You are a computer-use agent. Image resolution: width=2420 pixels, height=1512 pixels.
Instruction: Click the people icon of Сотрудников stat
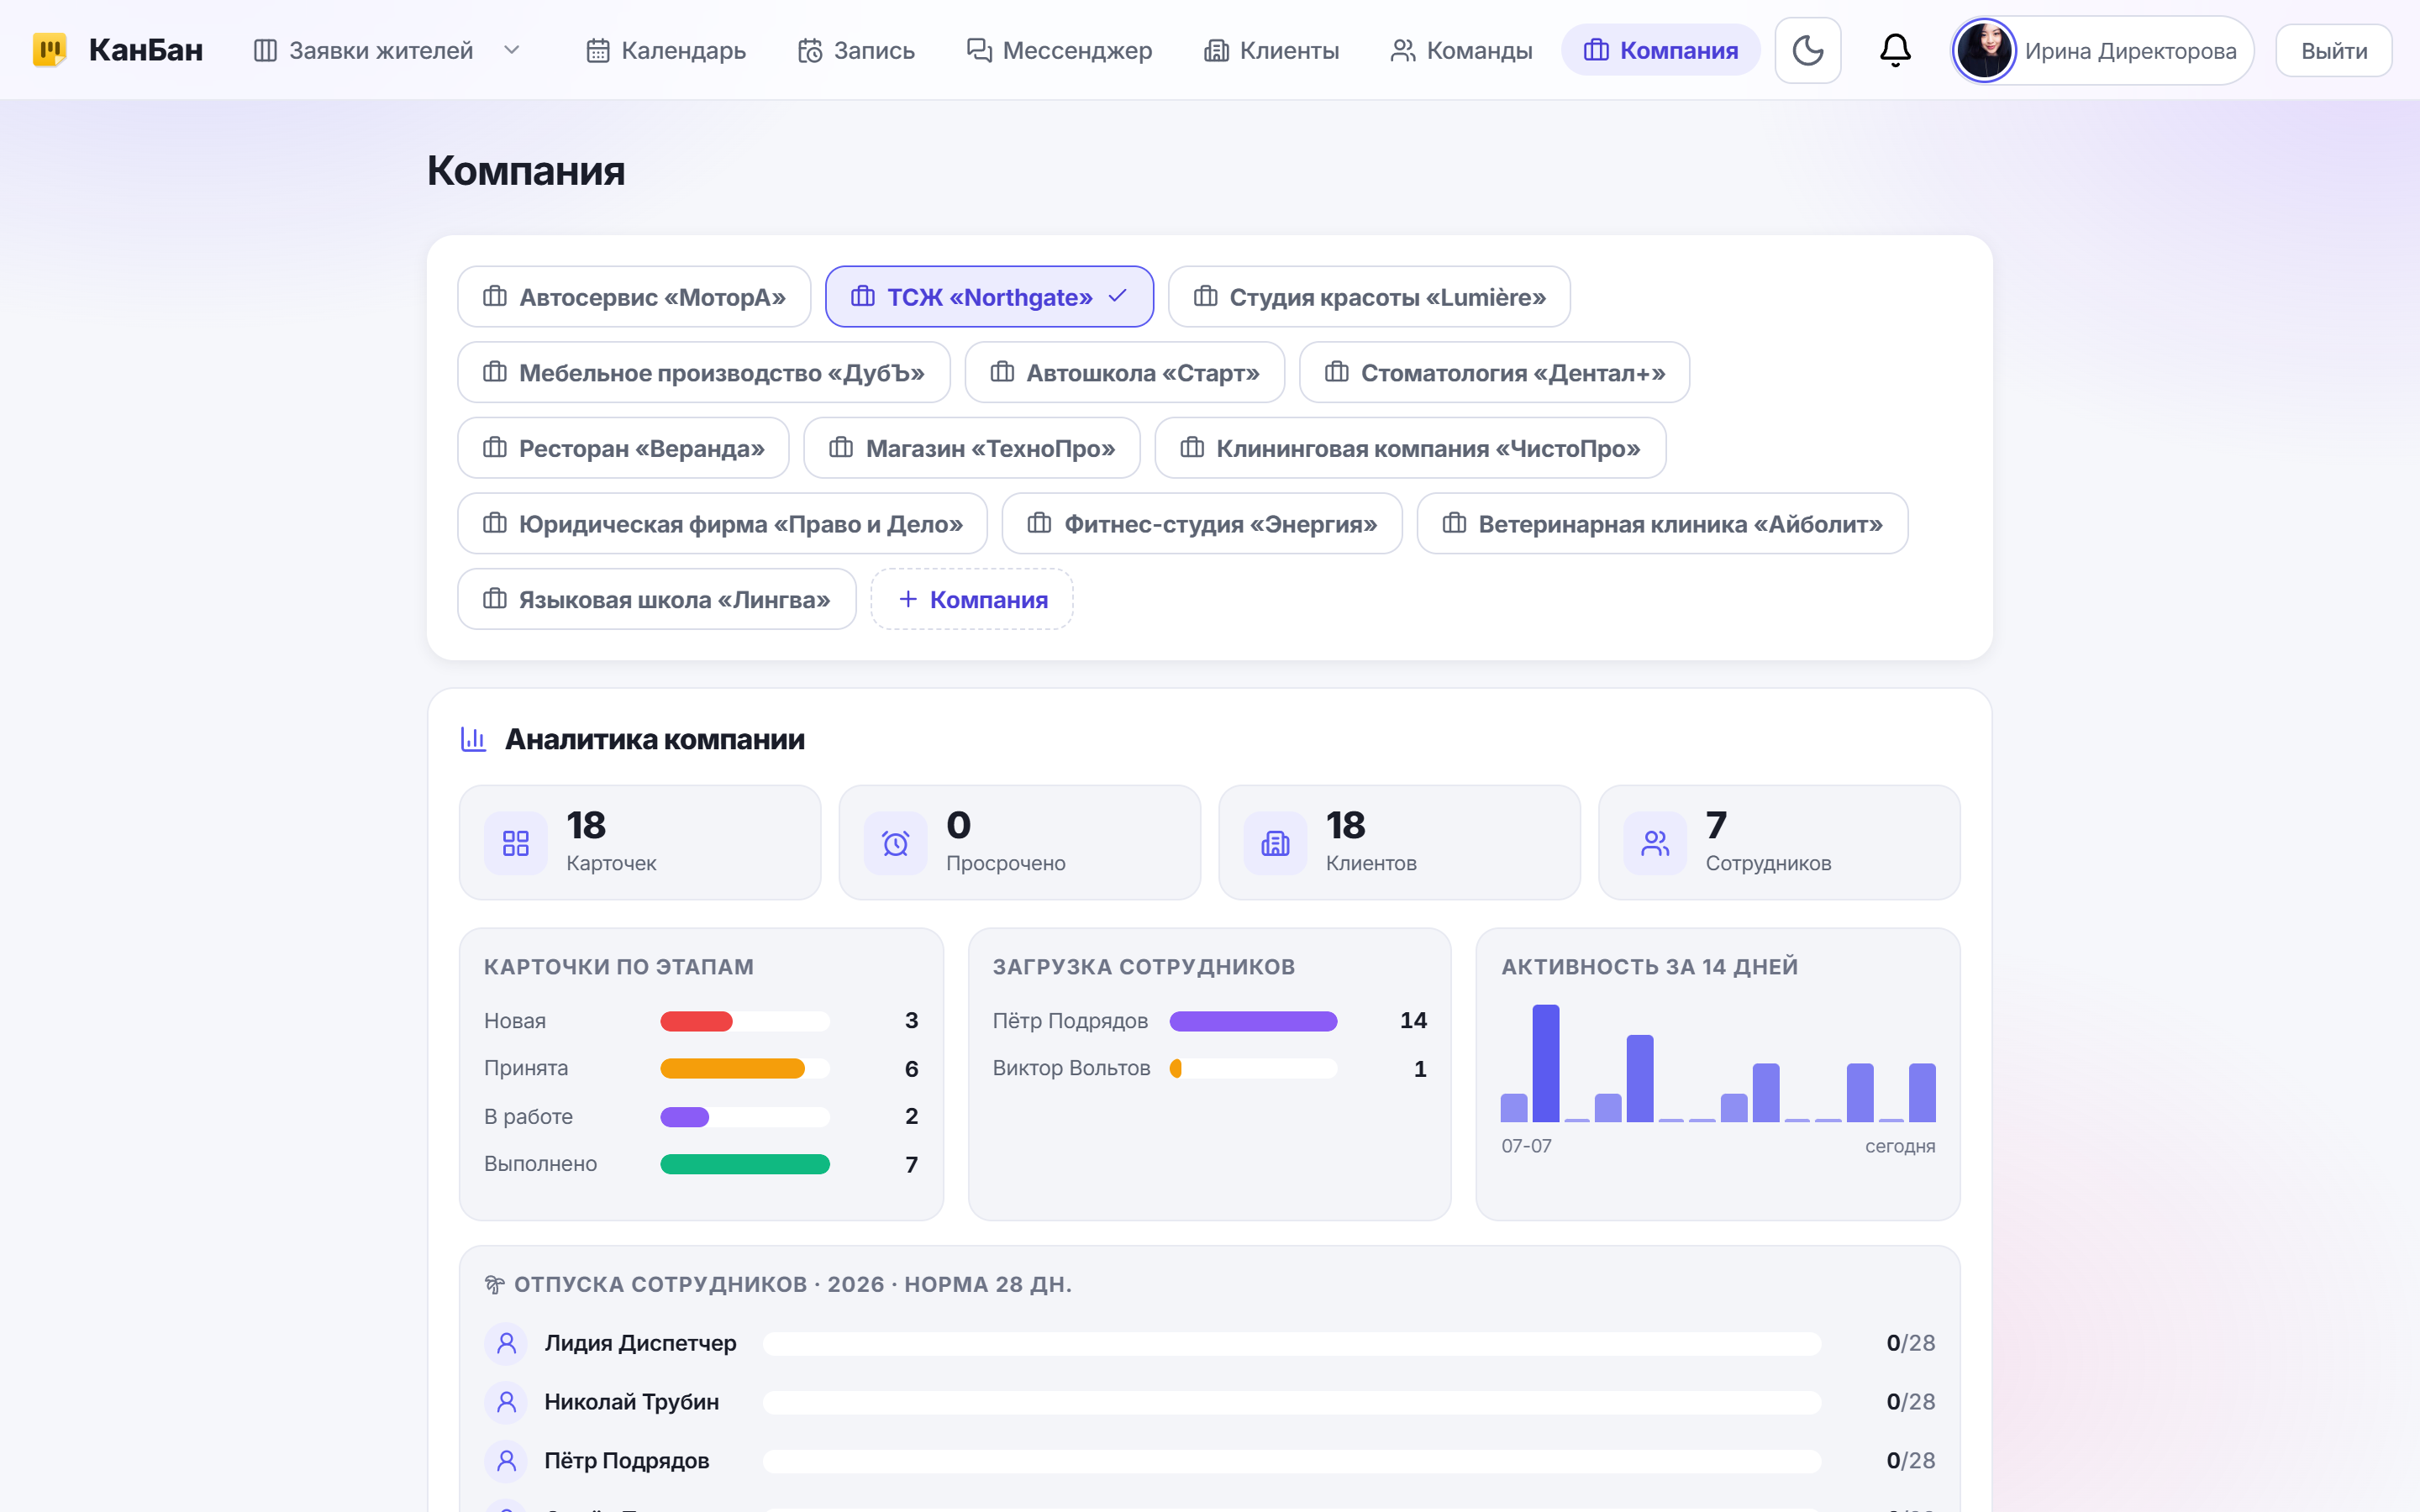point(1655,843)
